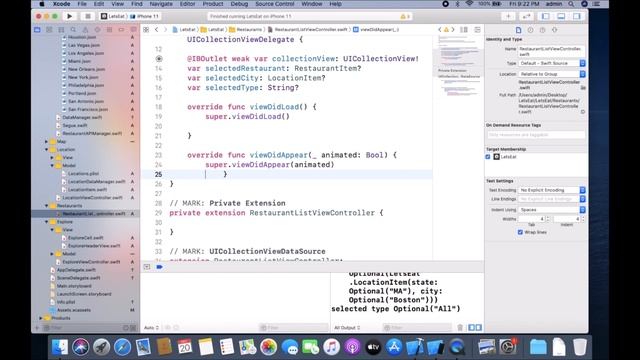Viewport: 640px width, 360px height.
Task: Toggle the Navigator panel visibility
Action: pyautogui.click(x=545, y=16)
